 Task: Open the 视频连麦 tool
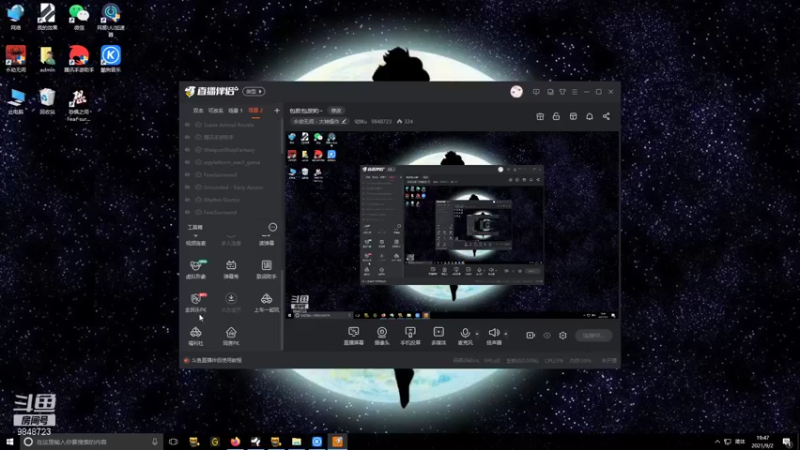[196, 241]
